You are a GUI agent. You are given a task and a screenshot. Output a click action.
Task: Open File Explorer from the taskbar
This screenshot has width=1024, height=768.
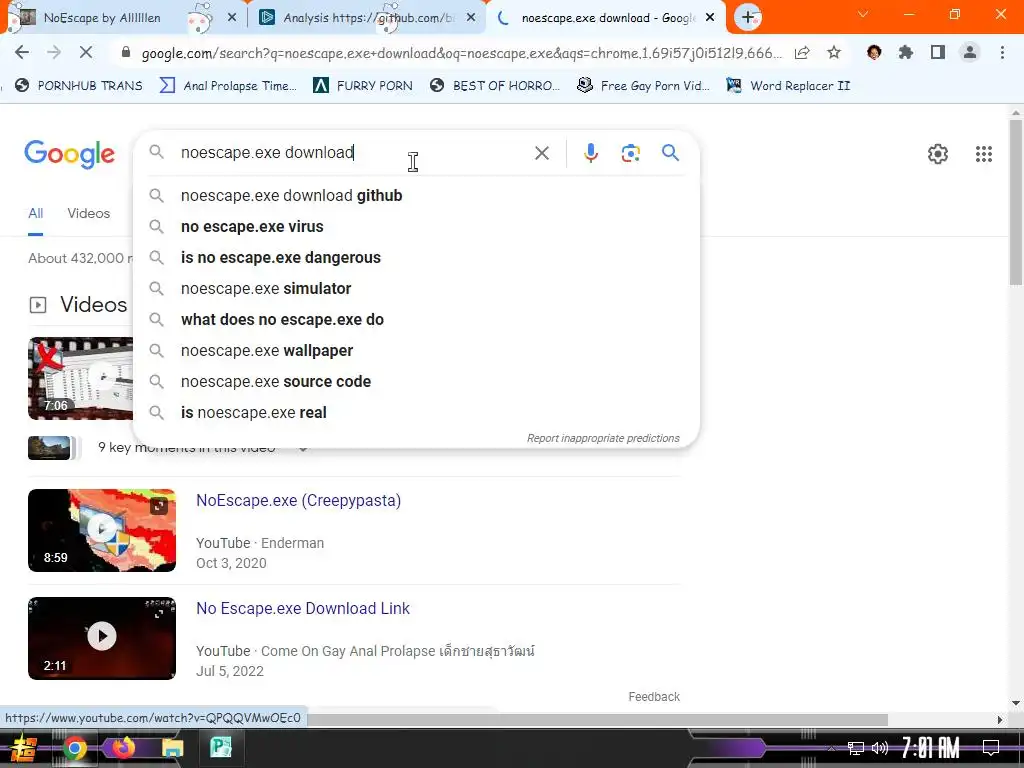pyautogui.click(x=172, y=748)
